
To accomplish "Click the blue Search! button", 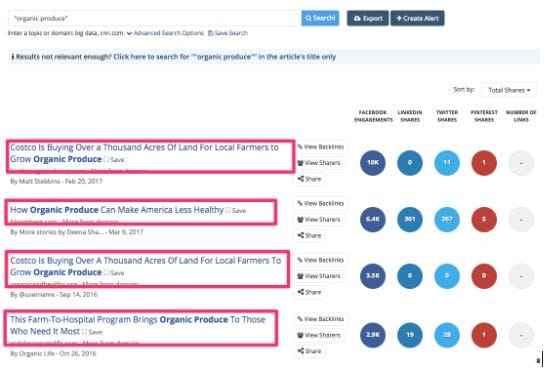I will (x=320, y=18).
